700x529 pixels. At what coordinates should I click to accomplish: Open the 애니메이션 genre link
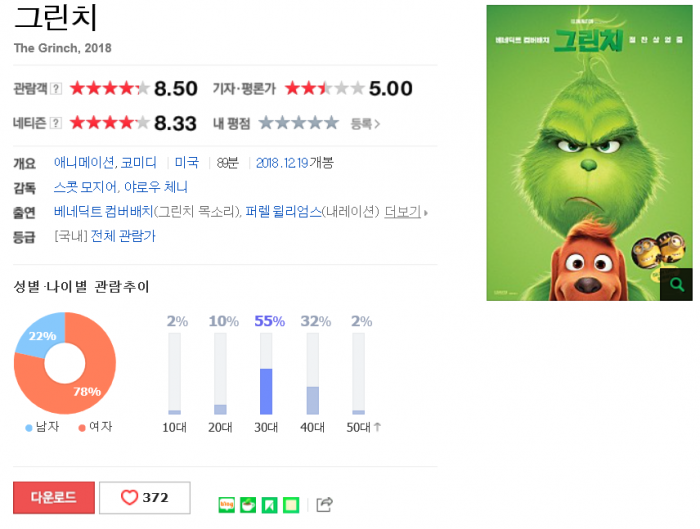[x=83, y=163]
